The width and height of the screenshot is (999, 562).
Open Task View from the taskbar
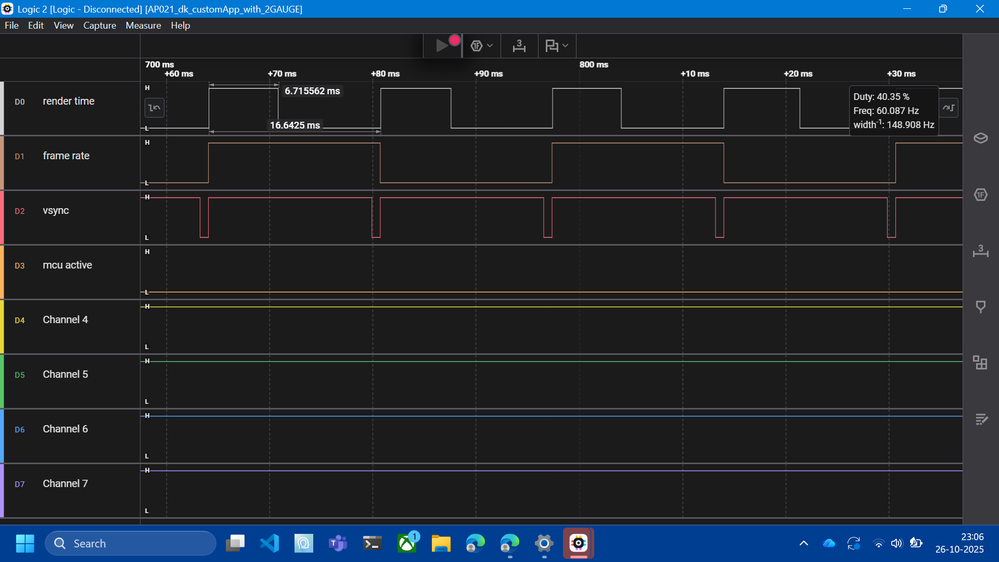pos(236,544)
